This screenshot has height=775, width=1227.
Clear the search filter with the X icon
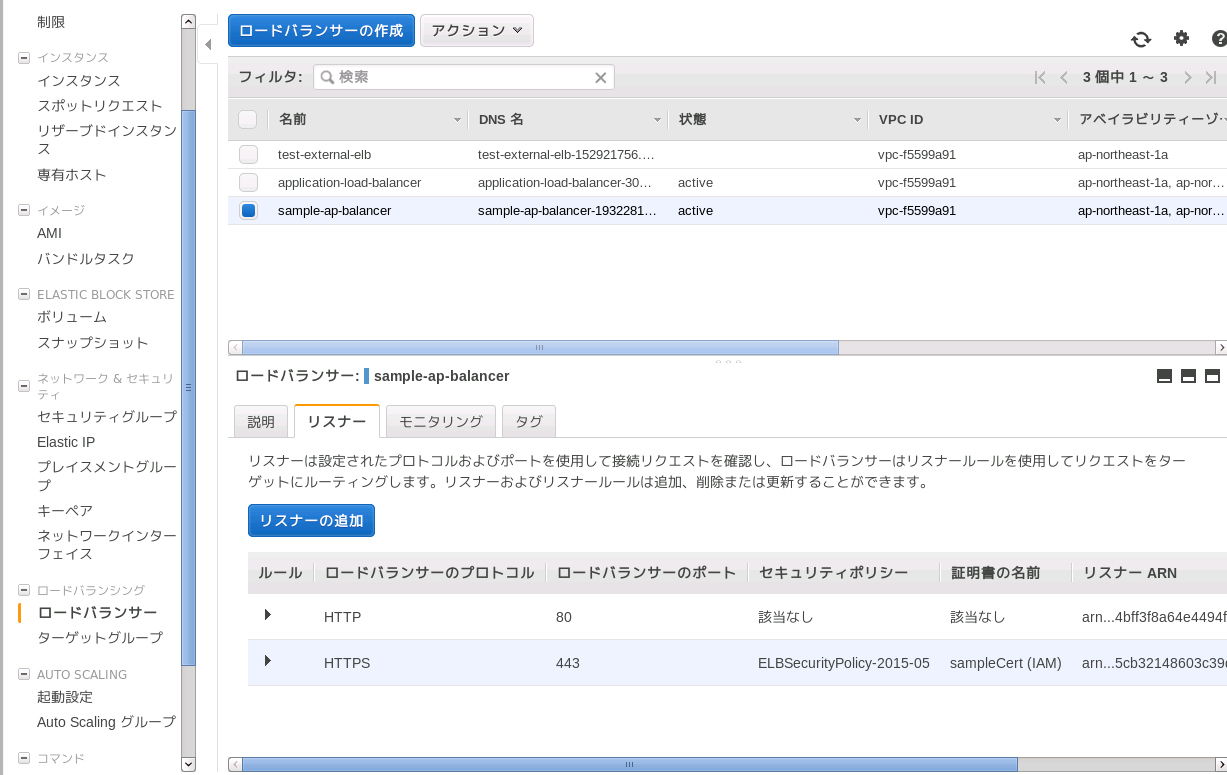tap(601, 78)
